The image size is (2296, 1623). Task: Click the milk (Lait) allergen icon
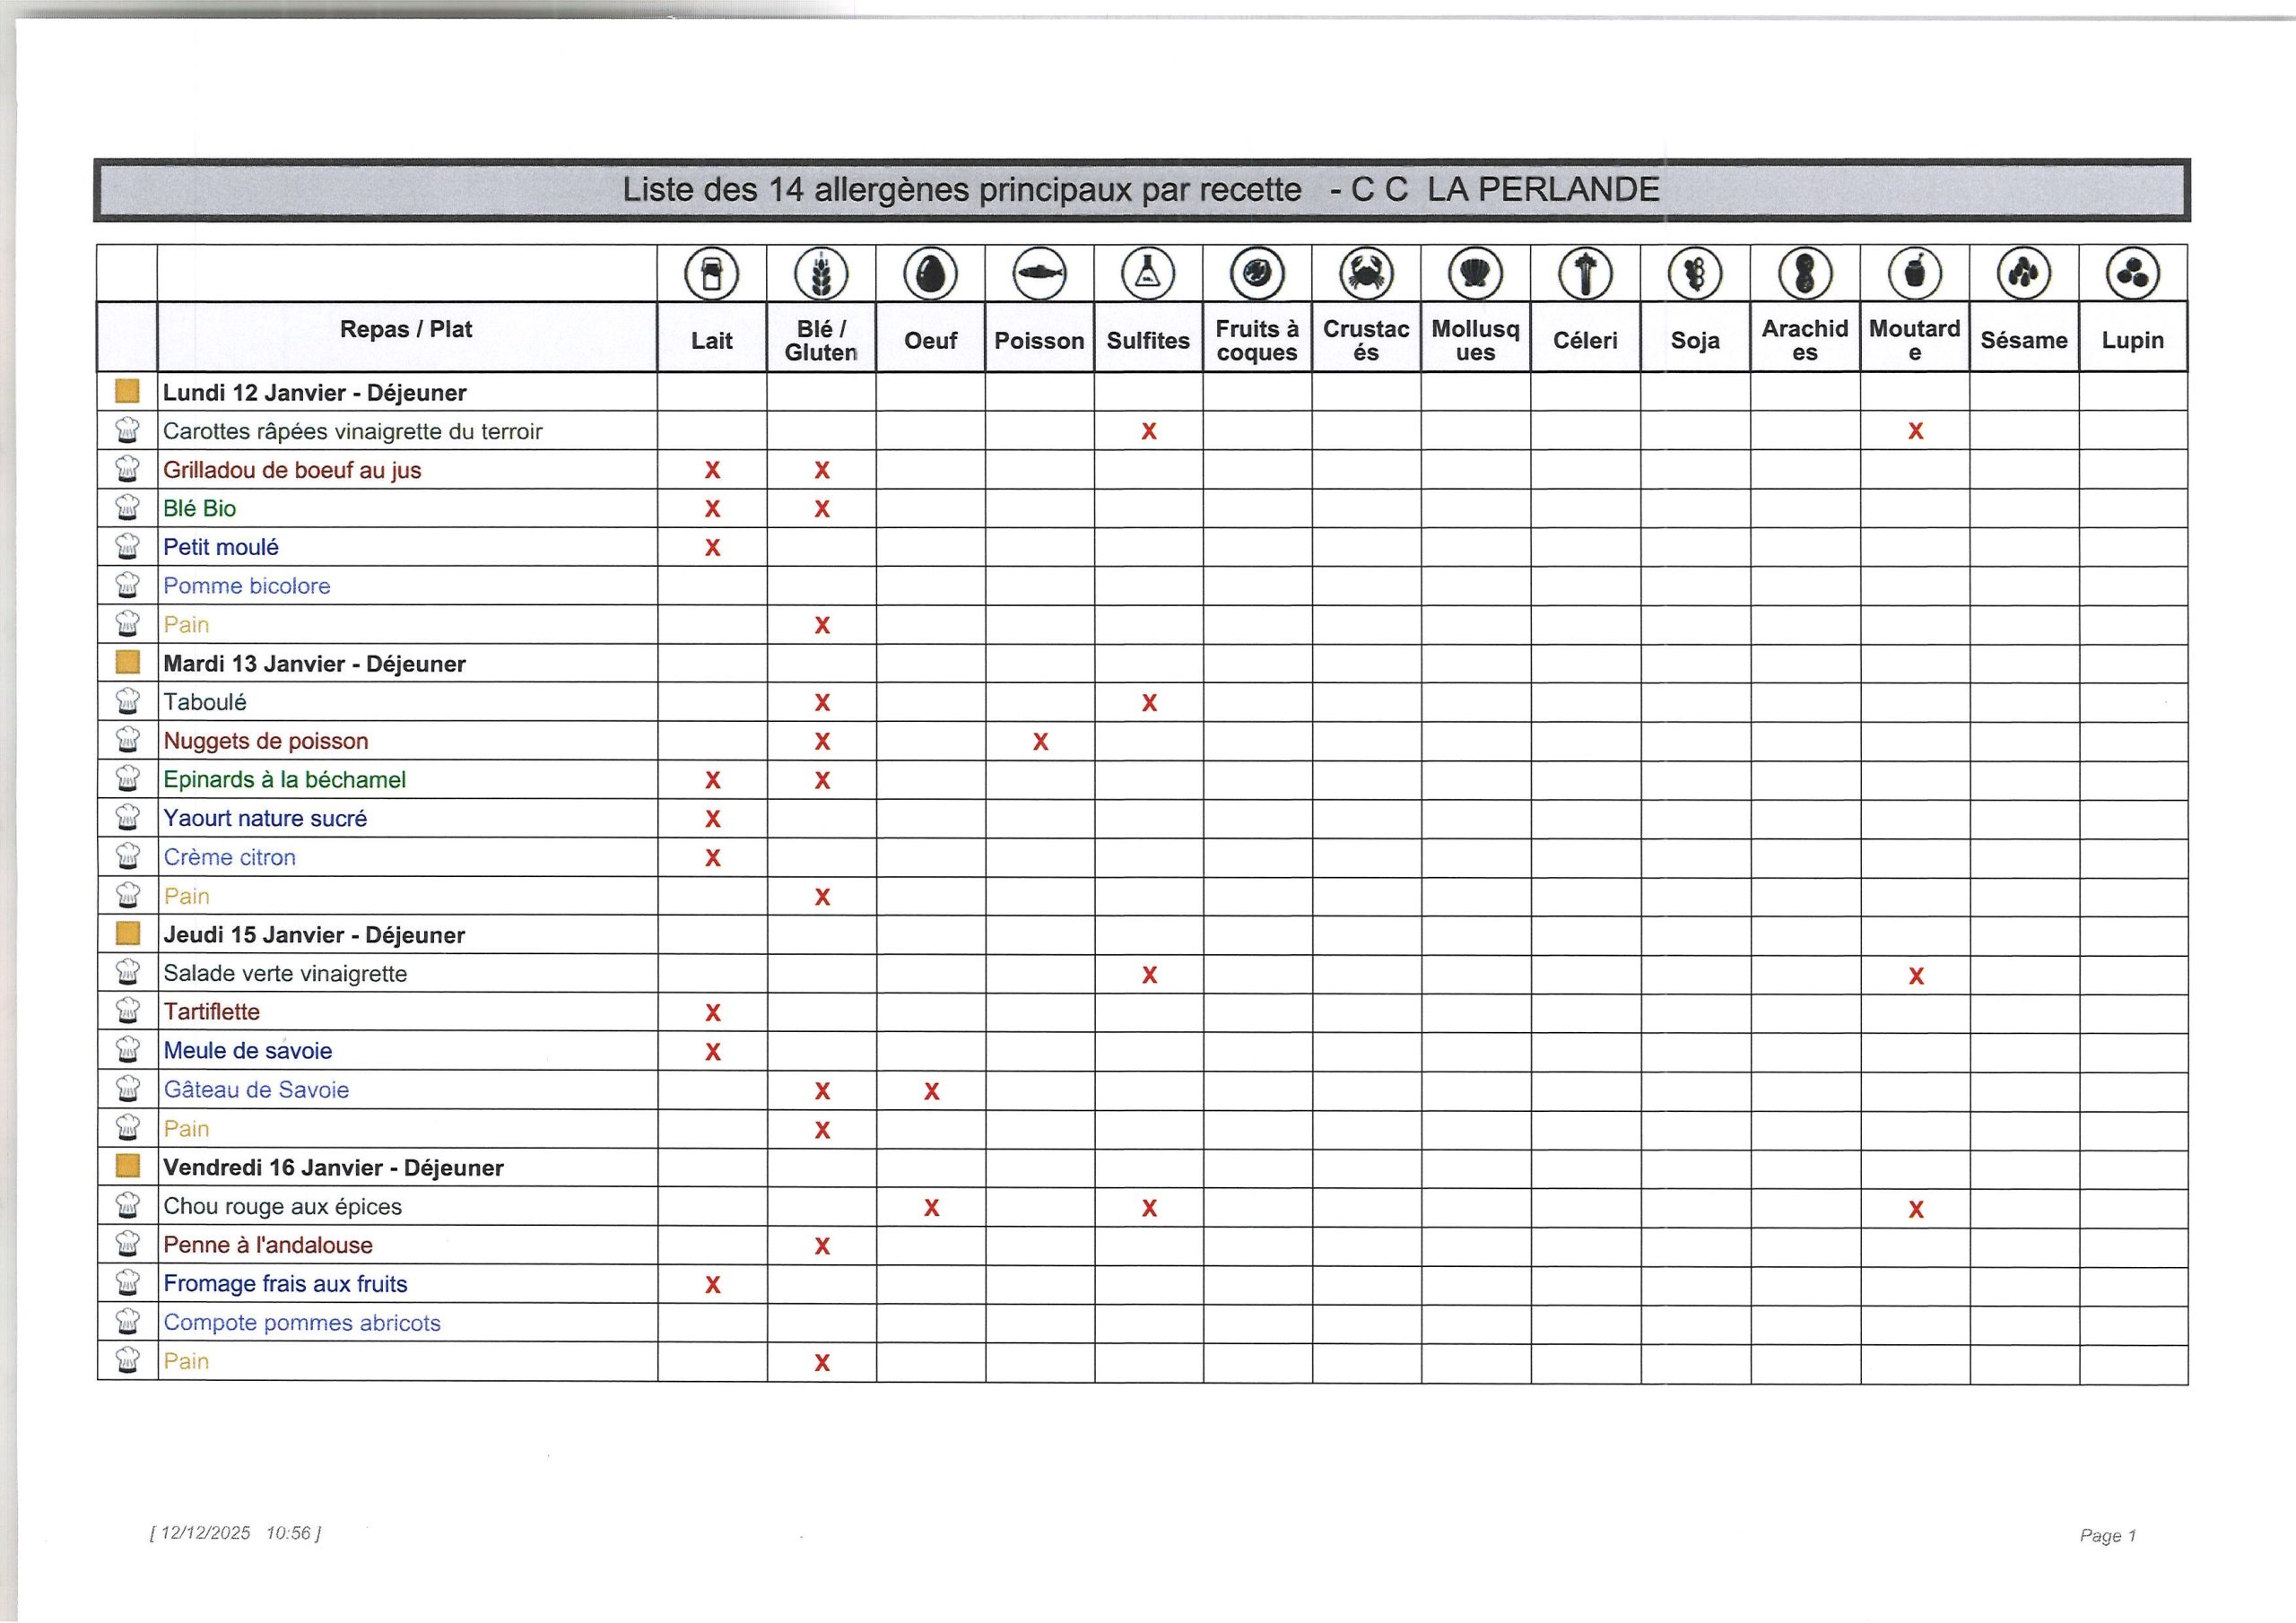click(711, 273)
